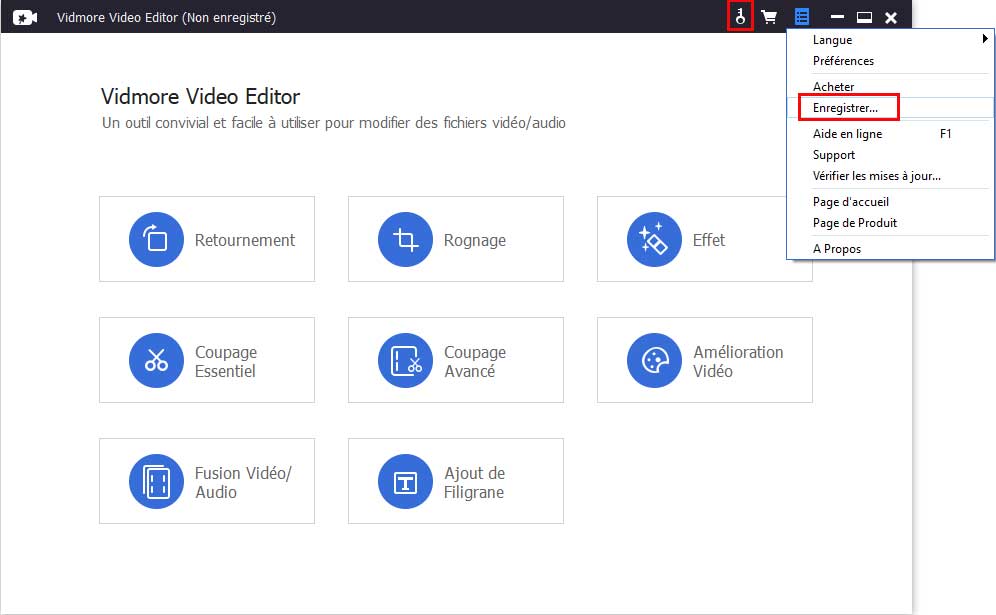This screenshot has width=996, height=615.
Task: Click the Vidmore logo in title bar
Action: point(25,16)
